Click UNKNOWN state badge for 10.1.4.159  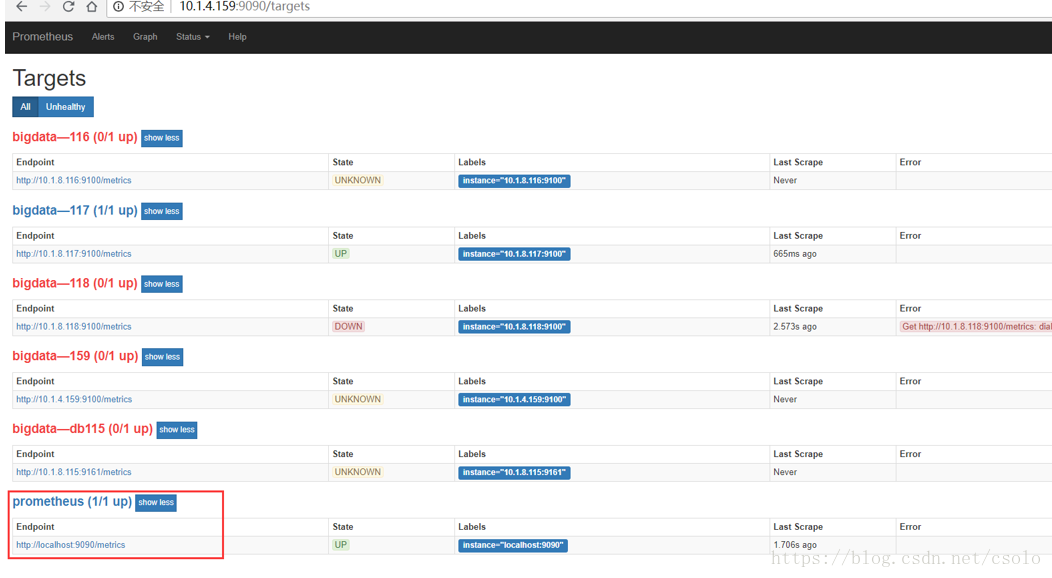click(358, 399)
